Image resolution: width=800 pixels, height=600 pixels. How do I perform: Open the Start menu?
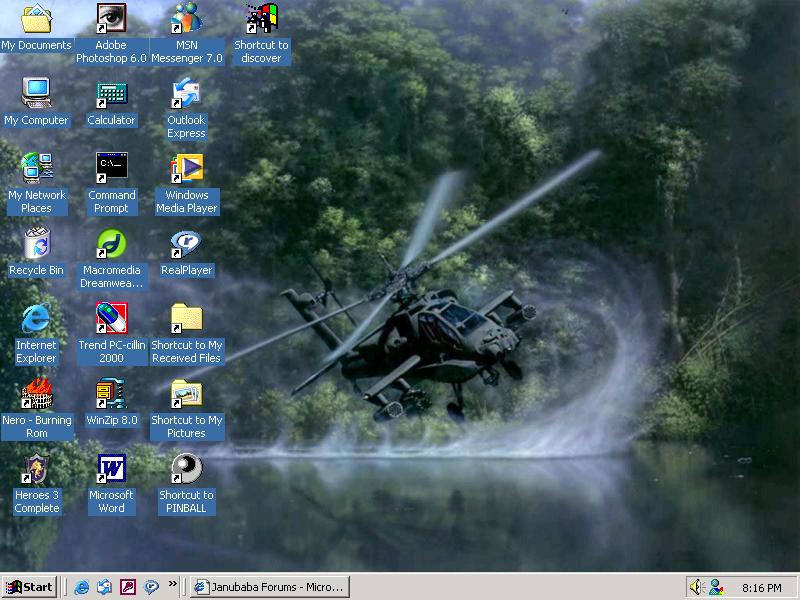(29, 587)
